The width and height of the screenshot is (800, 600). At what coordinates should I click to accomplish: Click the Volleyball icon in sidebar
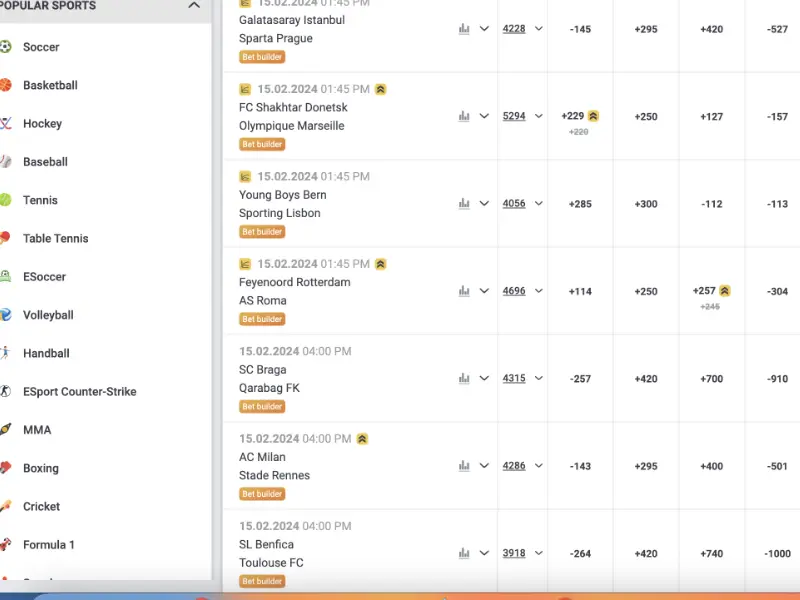(5, 314)
